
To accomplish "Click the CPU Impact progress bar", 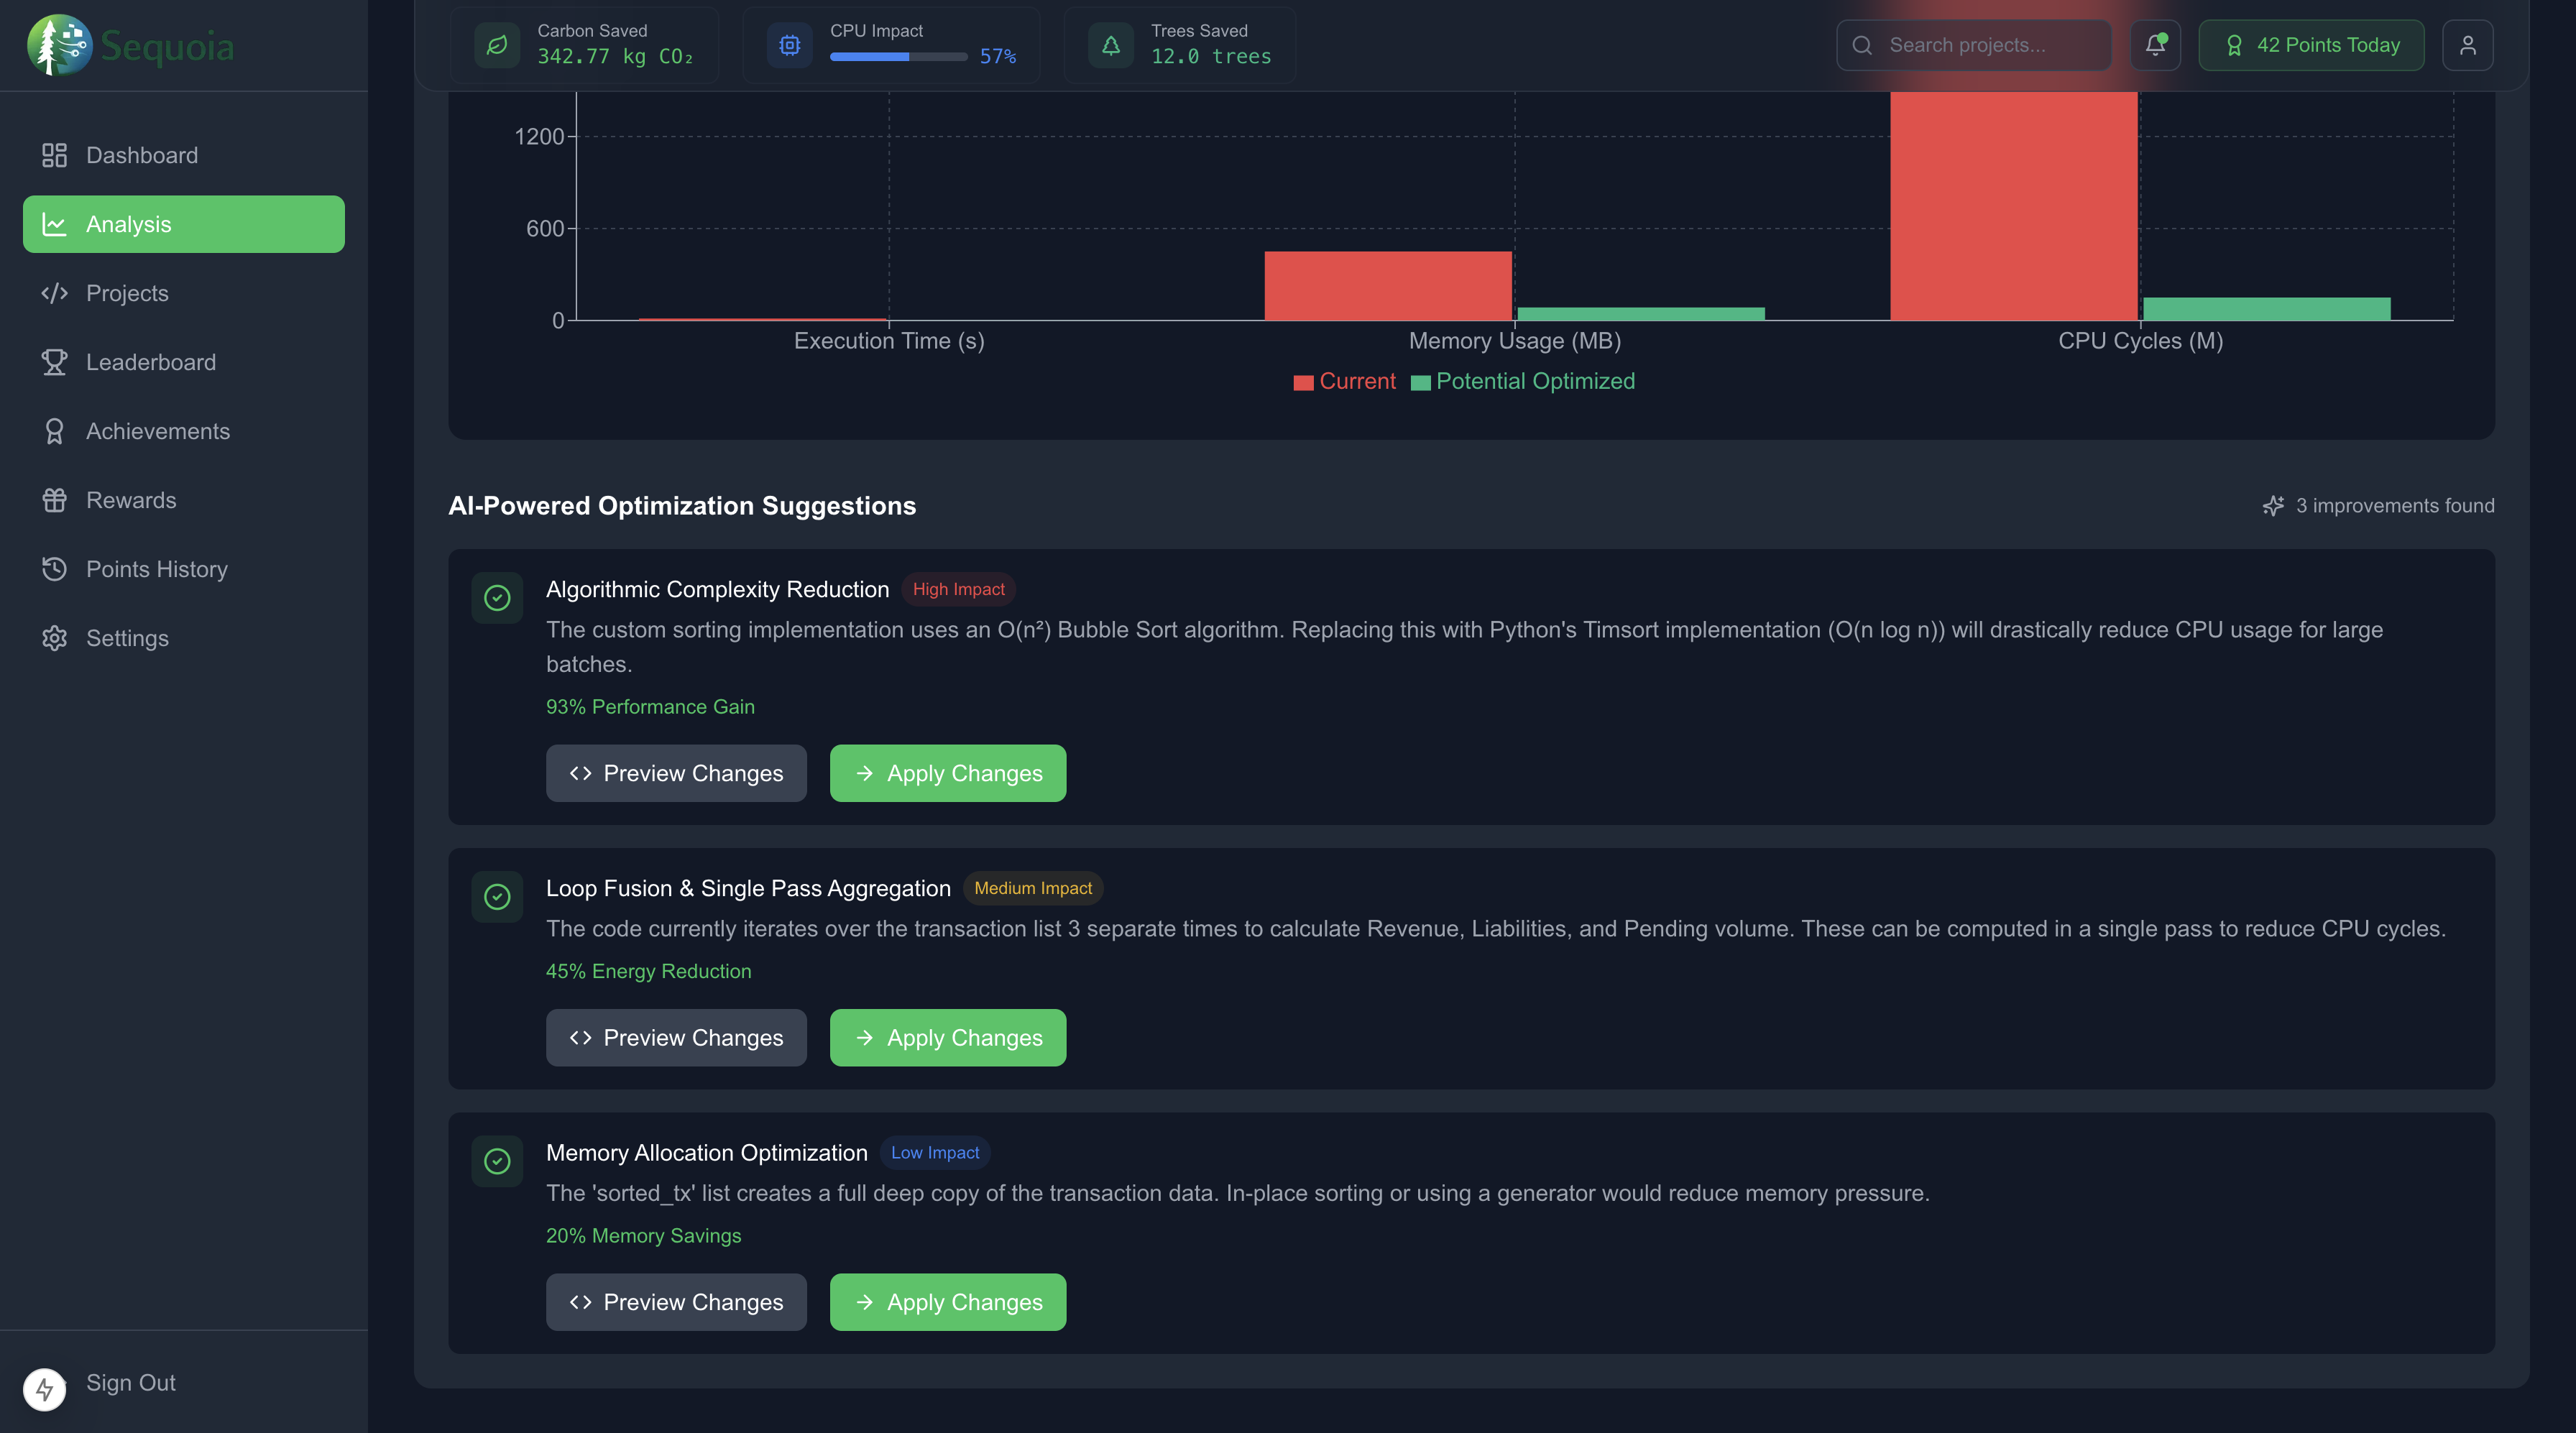I will click(898, 57).
